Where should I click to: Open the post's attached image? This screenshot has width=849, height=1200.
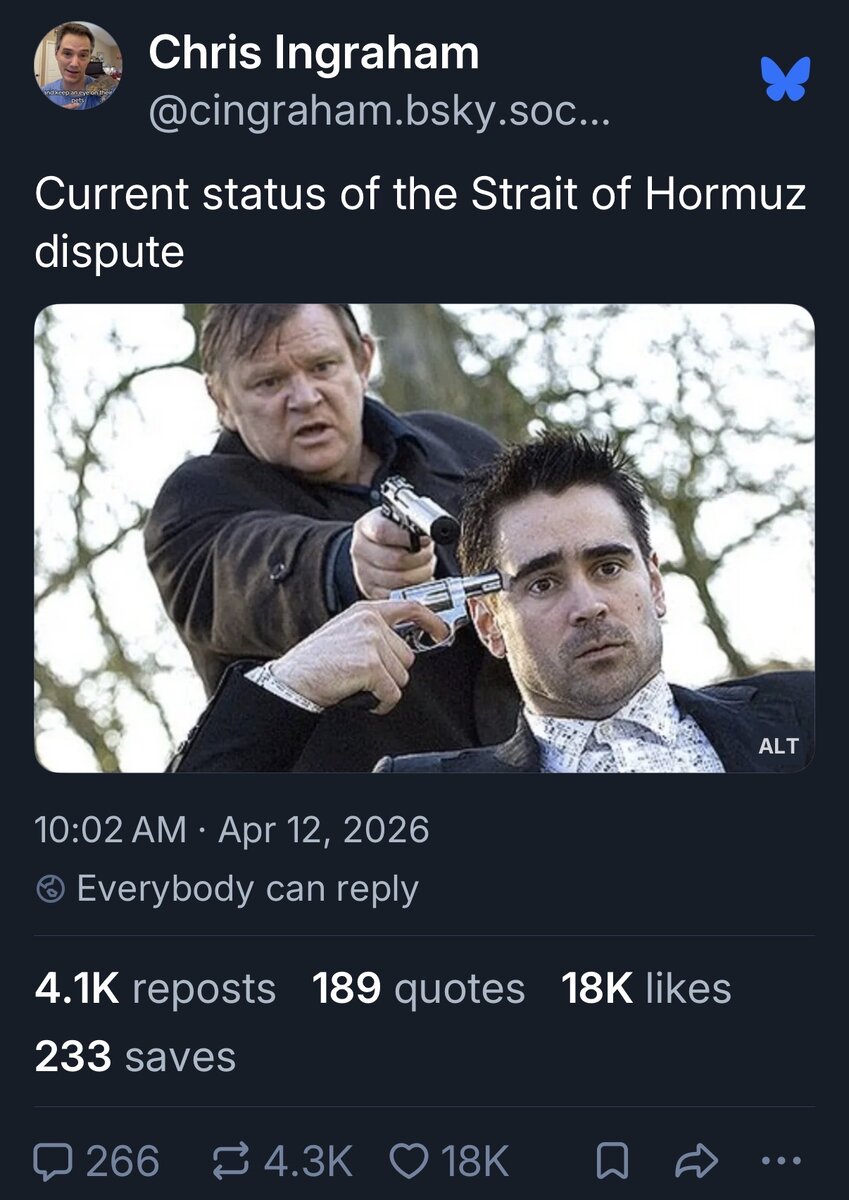(x=424, y=538)
